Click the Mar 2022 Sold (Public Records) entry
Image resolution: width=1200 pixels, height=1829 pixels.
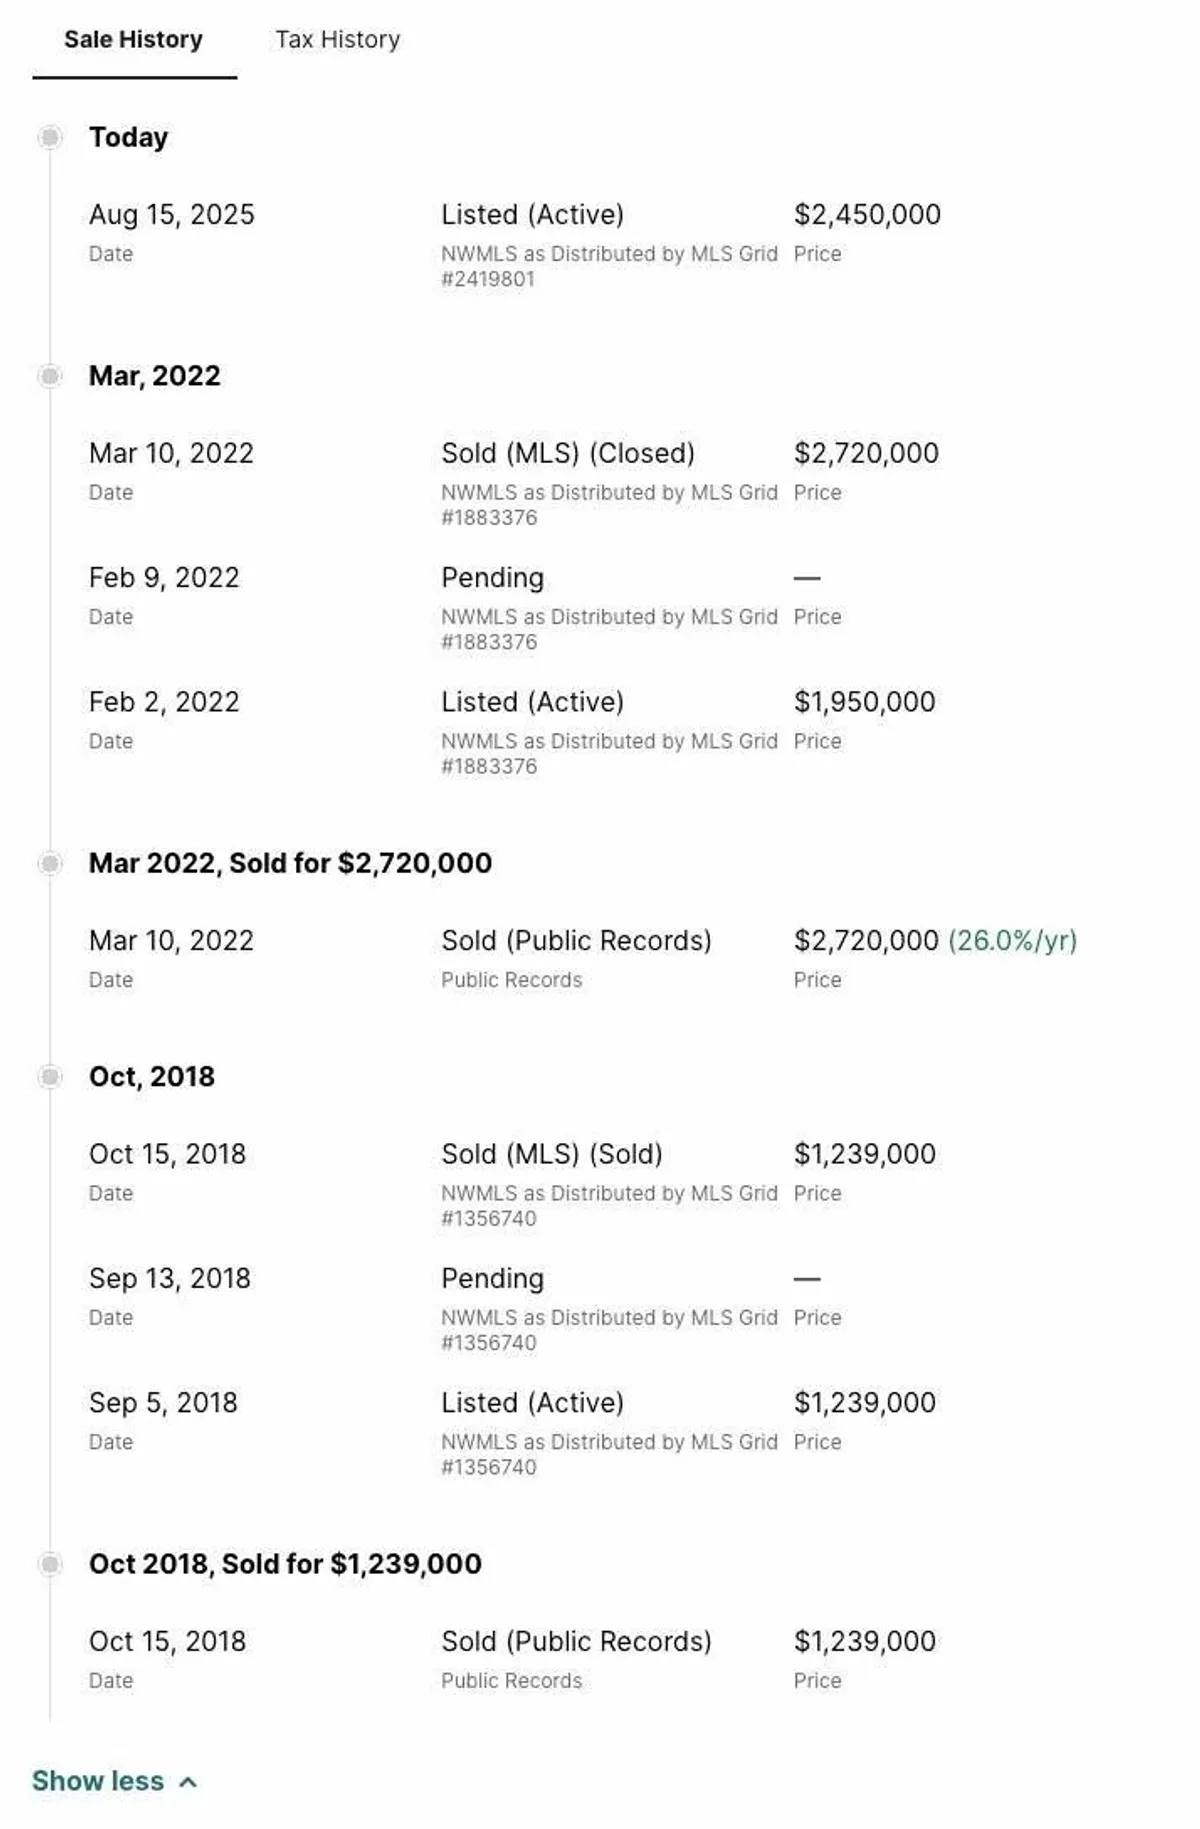(576, 941)
